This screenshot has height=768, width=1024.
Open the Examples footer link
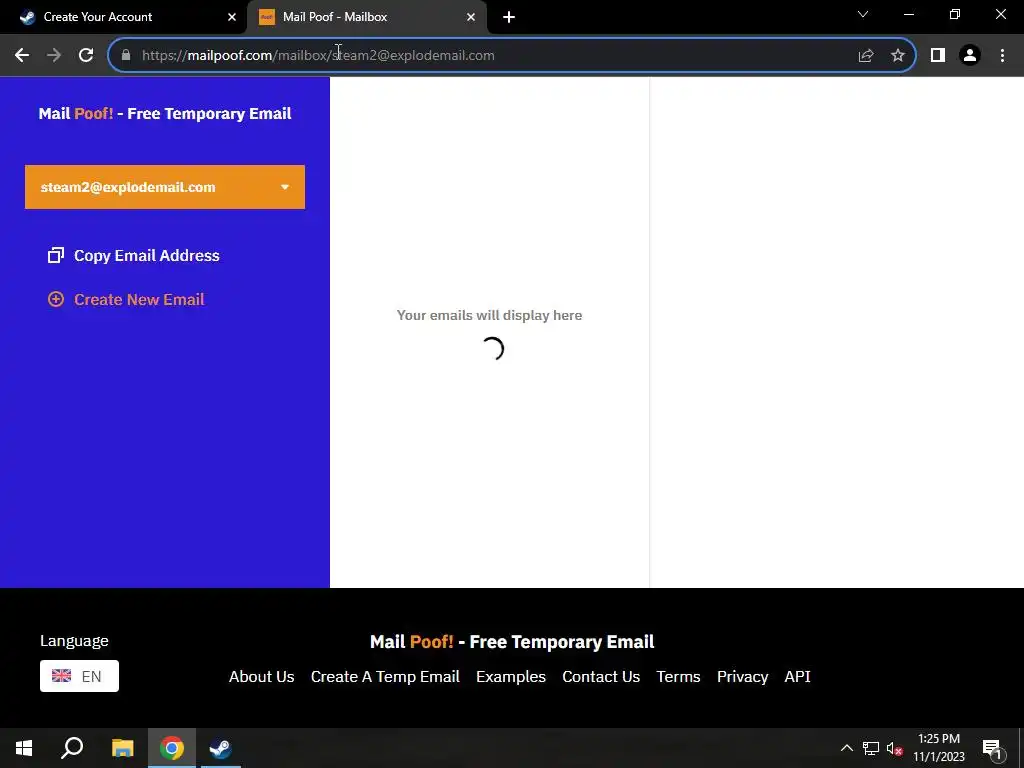[511, 677]
